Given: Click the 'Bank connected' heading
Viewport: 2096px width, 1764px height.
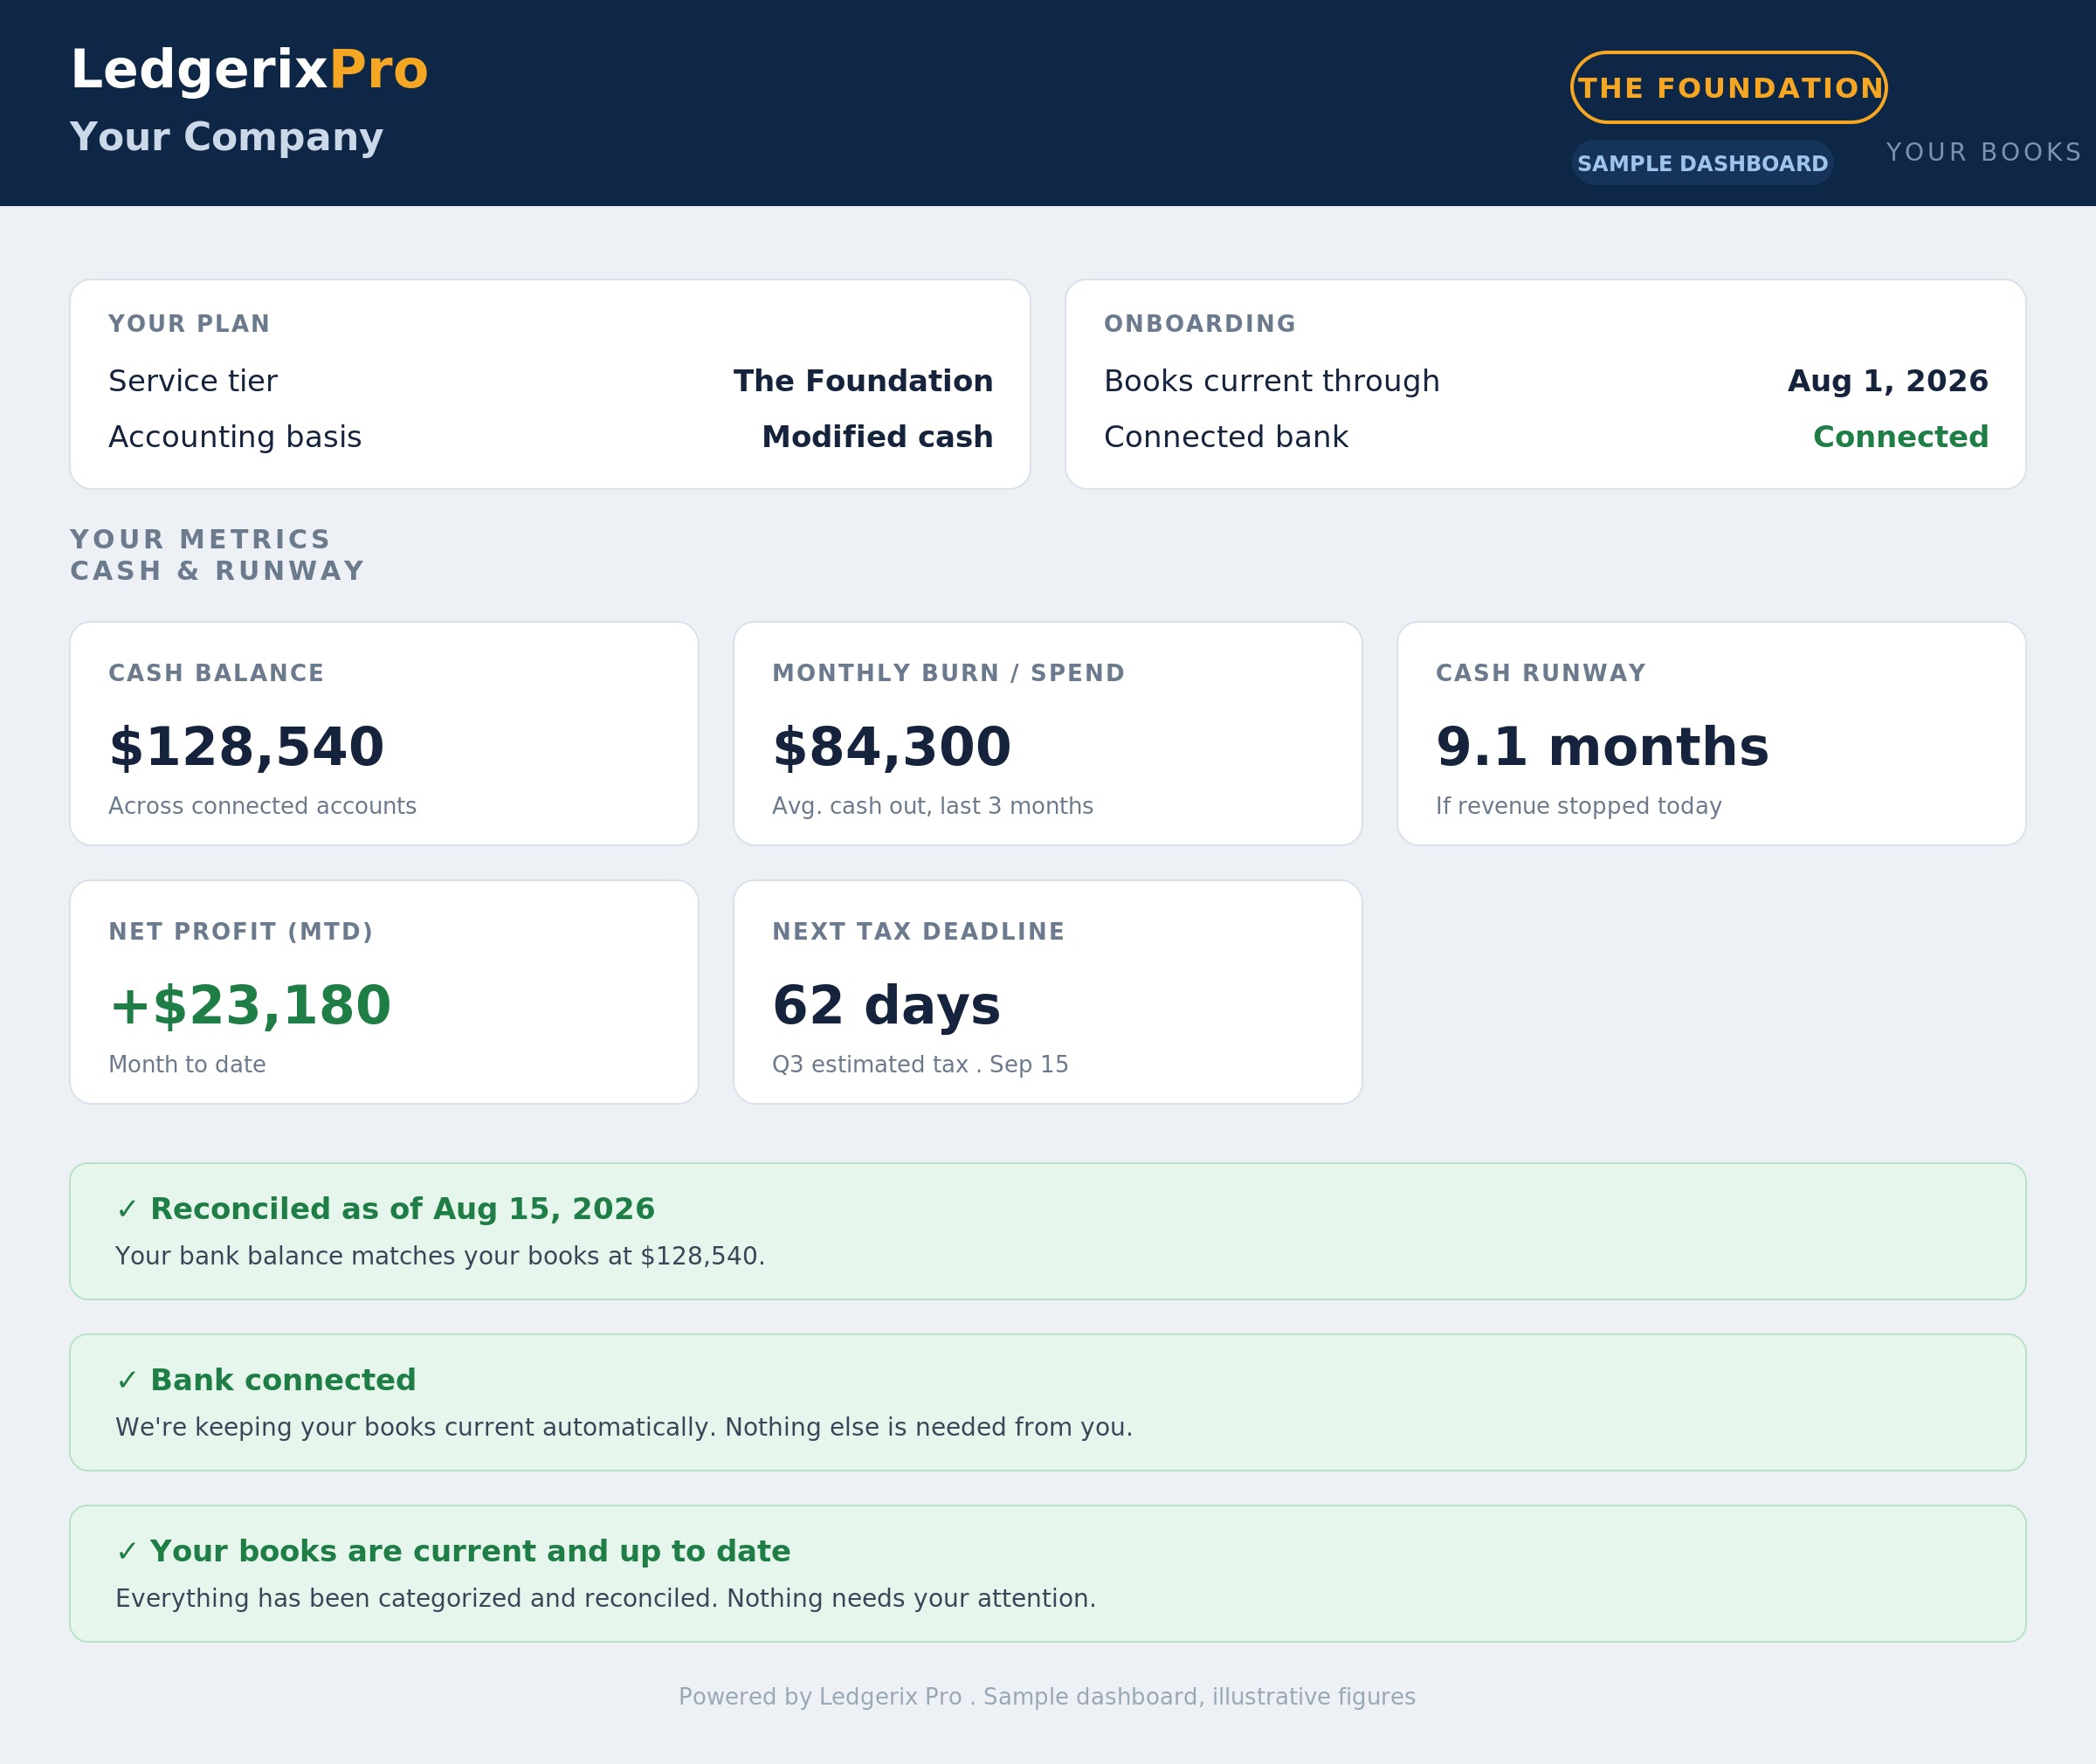Looking at the screenshot, I should click(283, 1380).
